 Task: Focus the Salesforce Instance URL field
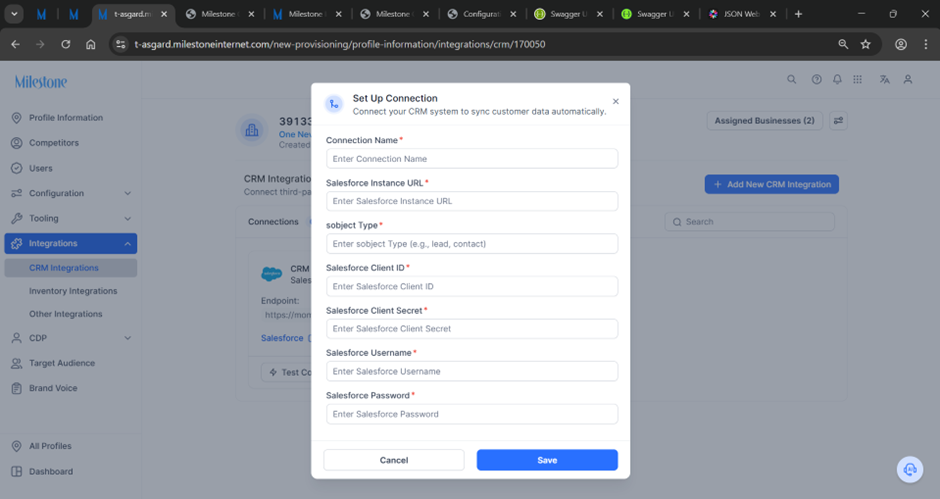point(472,201)
